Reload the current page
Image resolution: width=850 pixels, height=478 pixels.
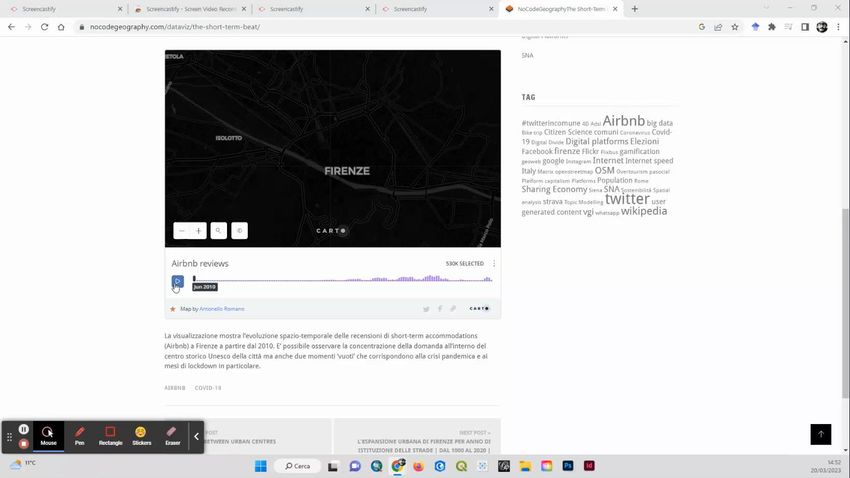click(x=44, y=27)
